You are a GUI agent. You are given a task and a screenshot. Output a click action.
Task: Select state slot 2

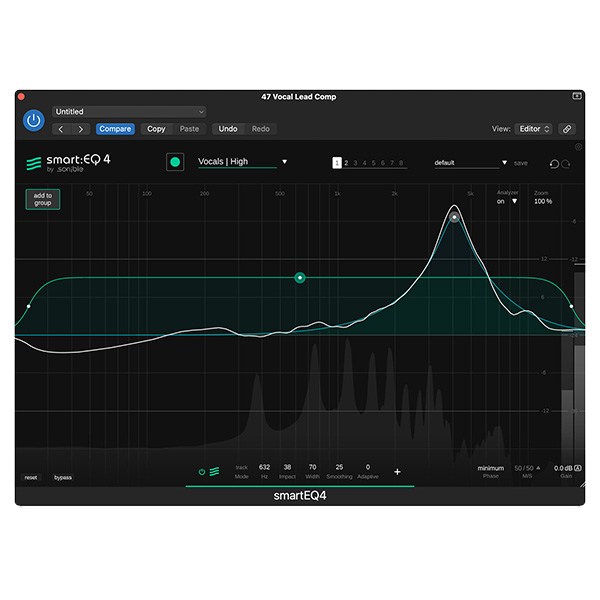pyautogui.click(x=346, y=163)
